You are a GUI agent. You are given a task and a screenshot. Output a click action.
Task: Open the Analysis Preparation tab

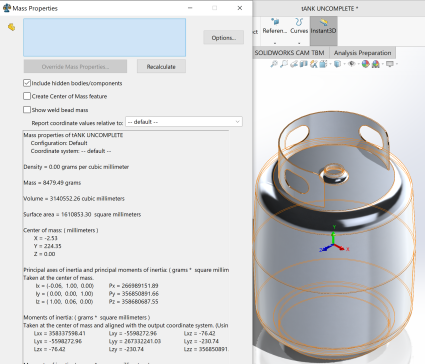(x=362, y=53)
